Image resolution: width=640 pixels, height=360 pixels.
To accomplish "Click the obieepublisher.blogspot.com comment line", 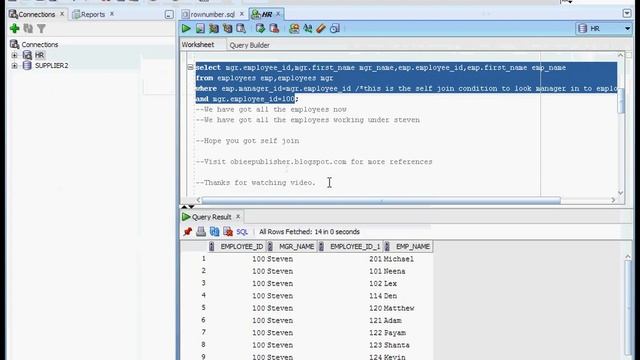I will point(314,162).
